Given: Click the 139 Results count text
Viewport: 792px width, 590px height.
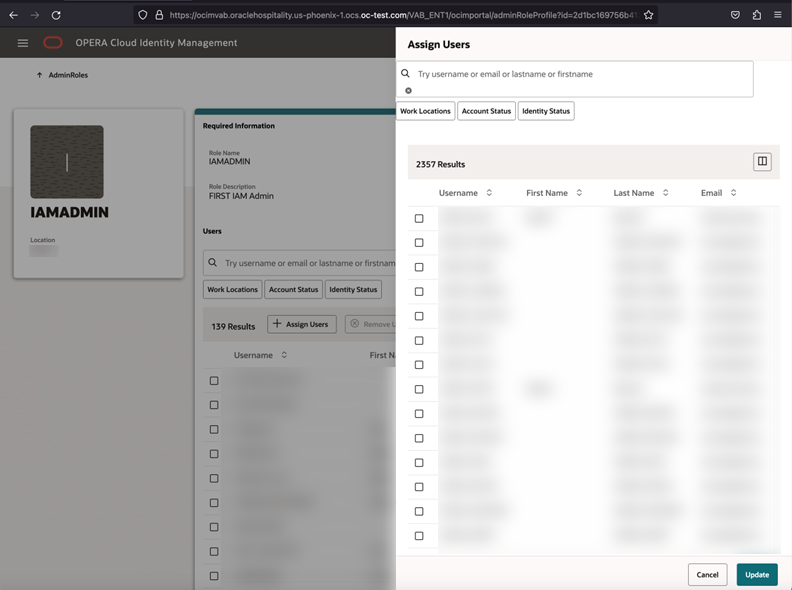Looking at the screenshot, I should (233, 327).
